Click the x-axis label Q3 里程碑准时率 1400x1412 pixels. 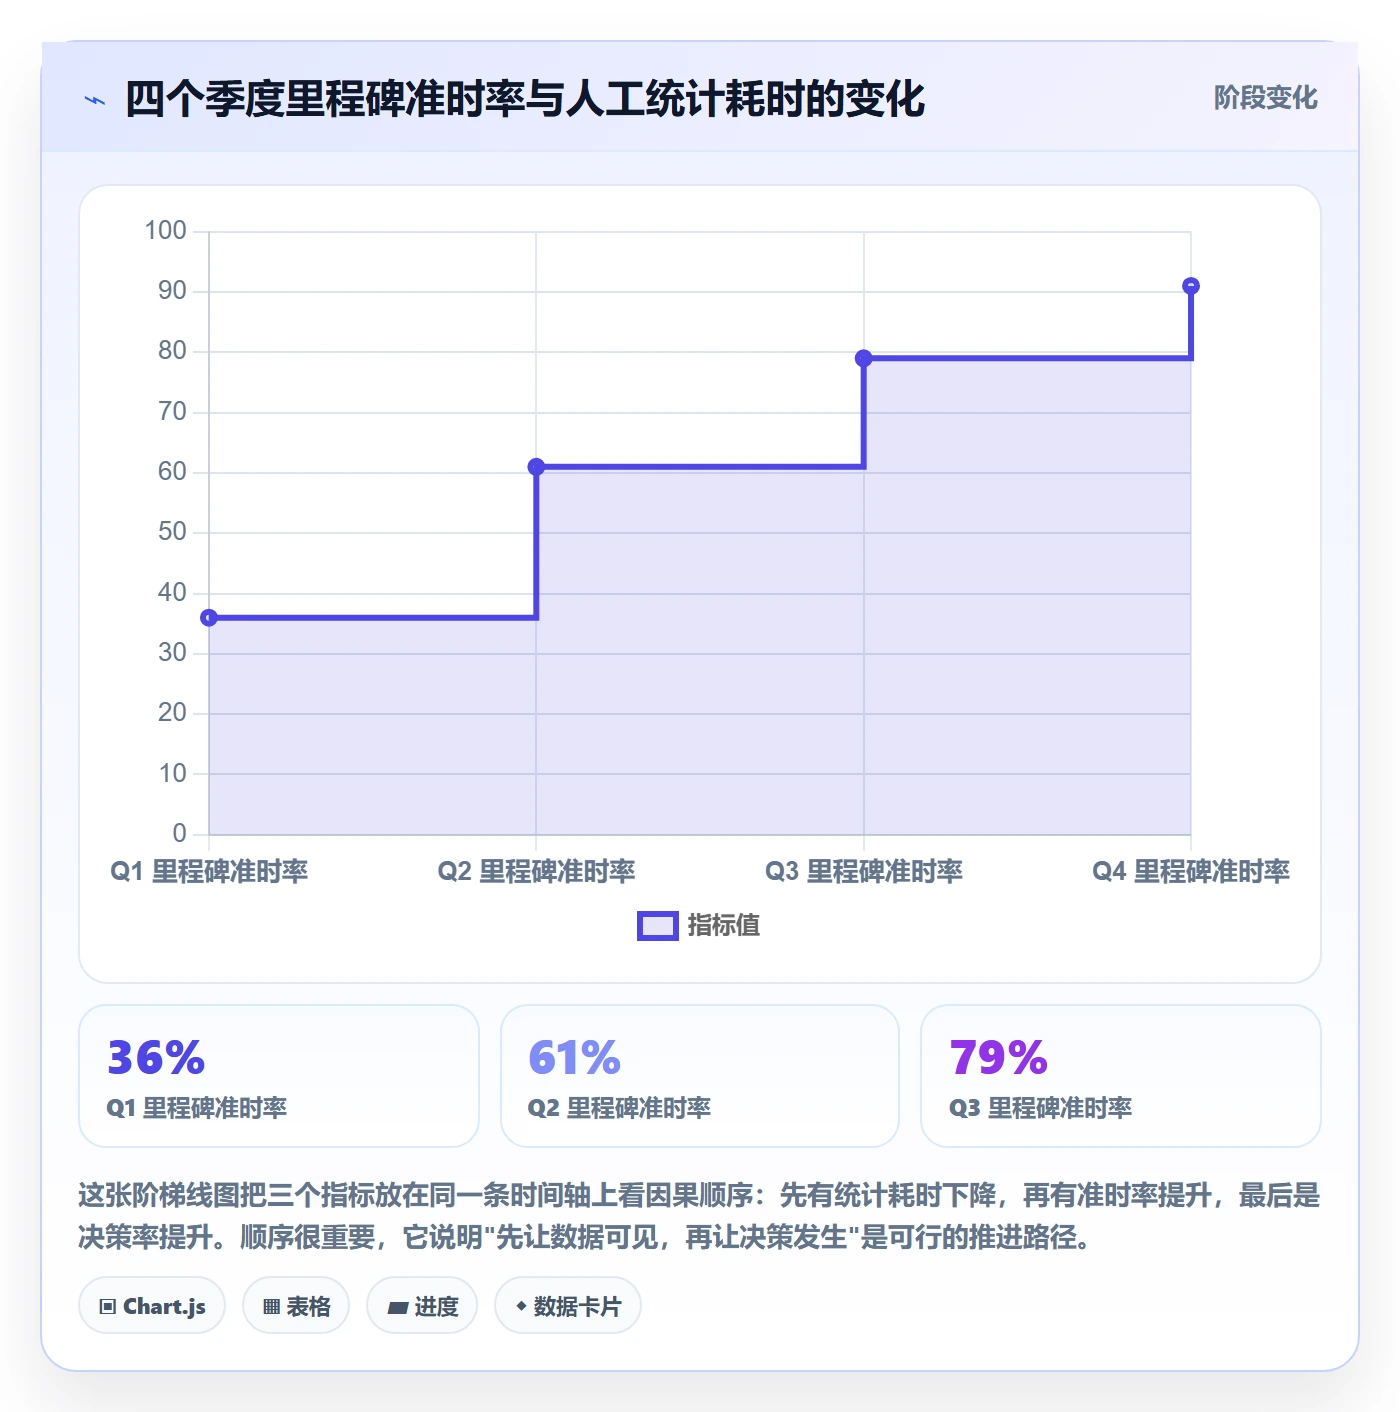864,872
